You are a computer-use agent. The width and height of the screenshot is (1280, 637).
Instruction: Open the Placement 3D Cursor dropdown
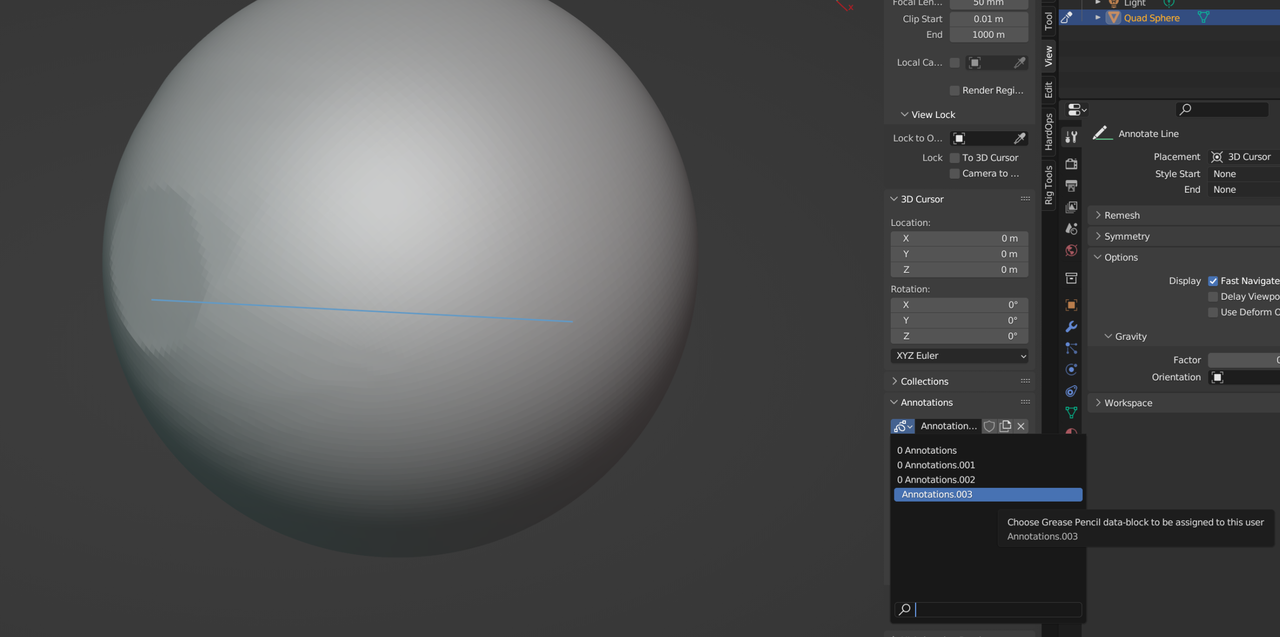click(1243, 157)
